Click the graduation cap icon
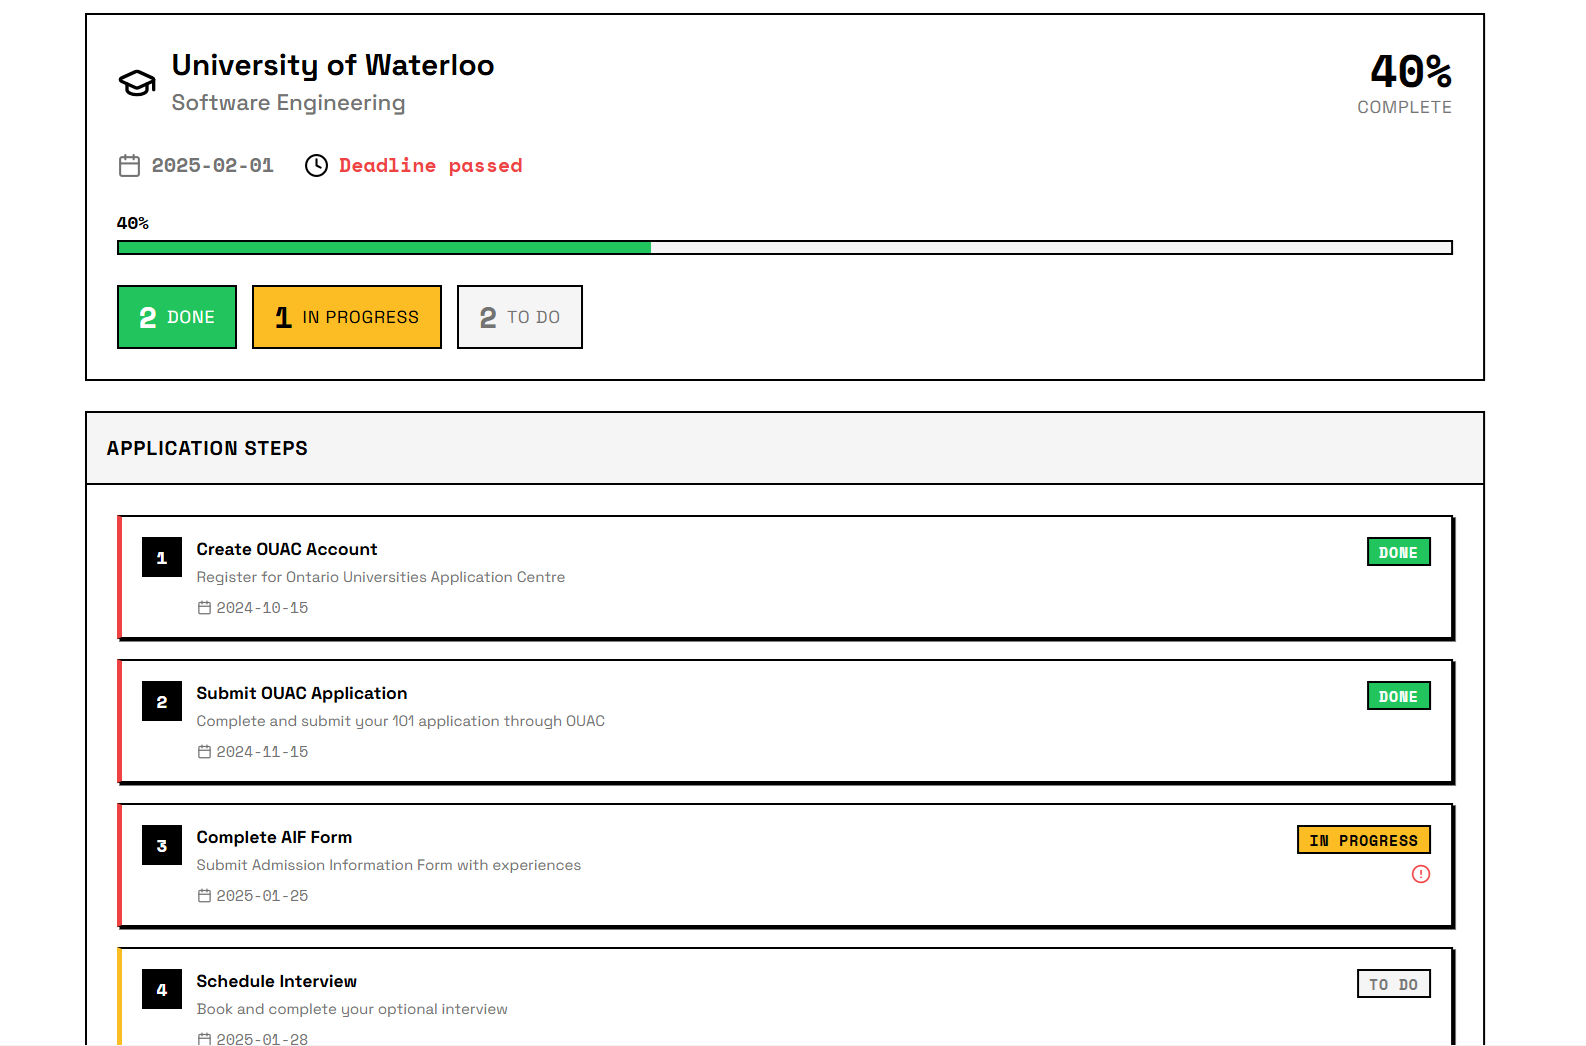Image resolution: width=1586 pixels, height=1046 pixels. tap(137, 83)
